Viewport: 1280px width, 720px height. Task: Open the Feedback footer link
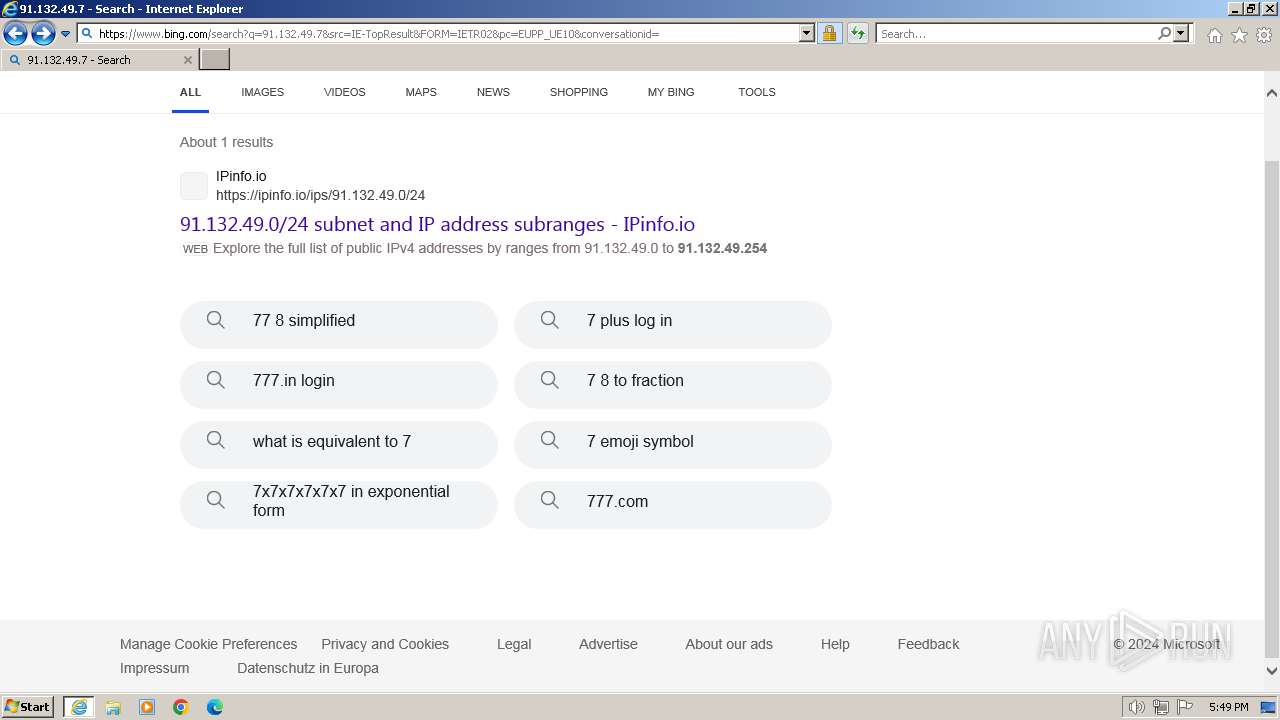pos(928,644)
